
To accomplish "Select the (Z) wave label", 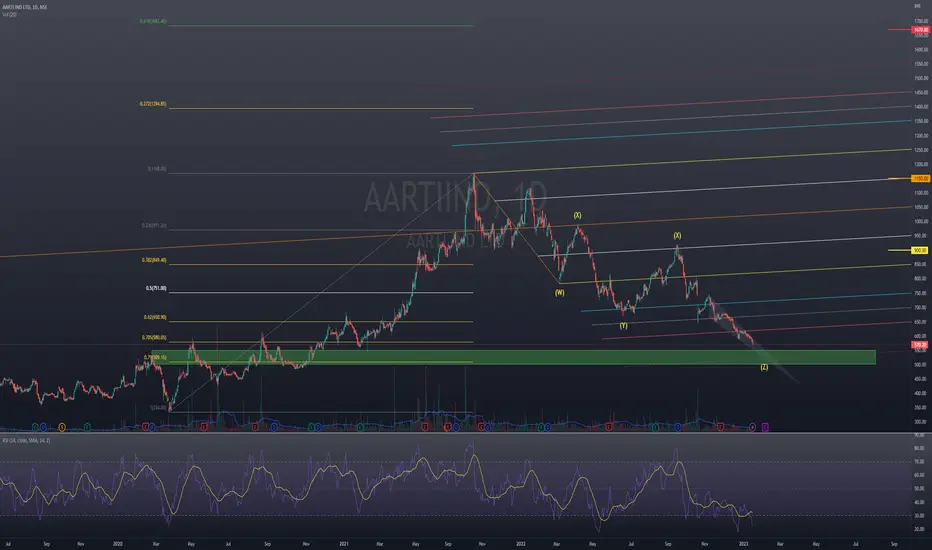I will (x=764, y=367).
